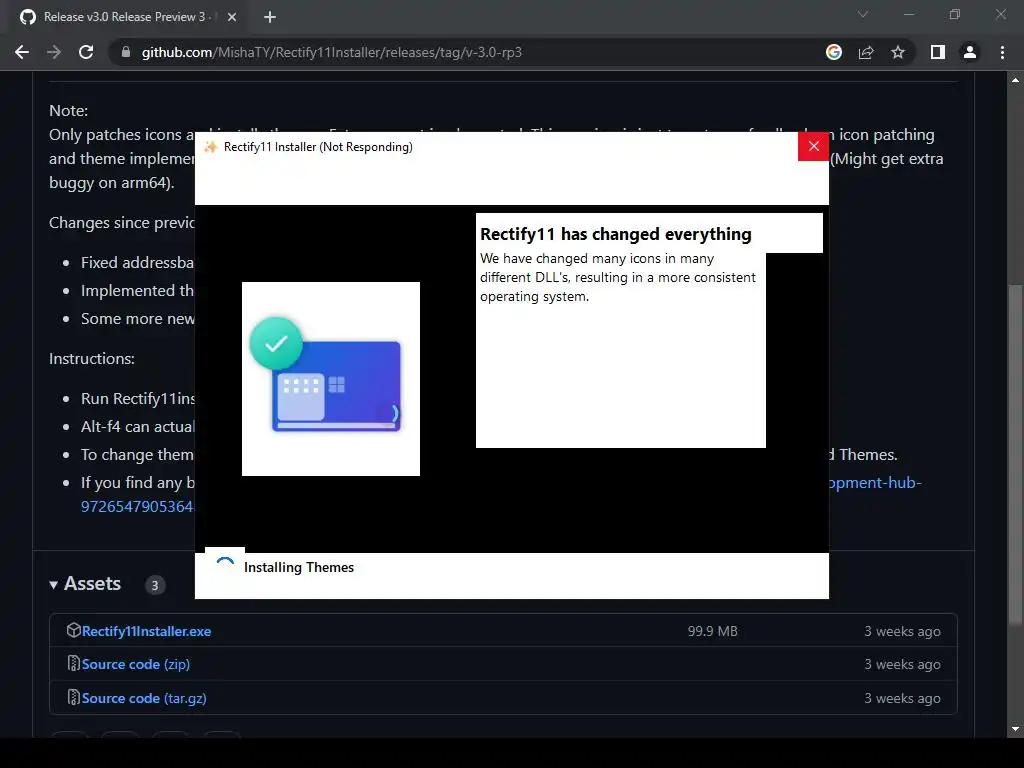Click the page scrollbar thumb

1015,454
